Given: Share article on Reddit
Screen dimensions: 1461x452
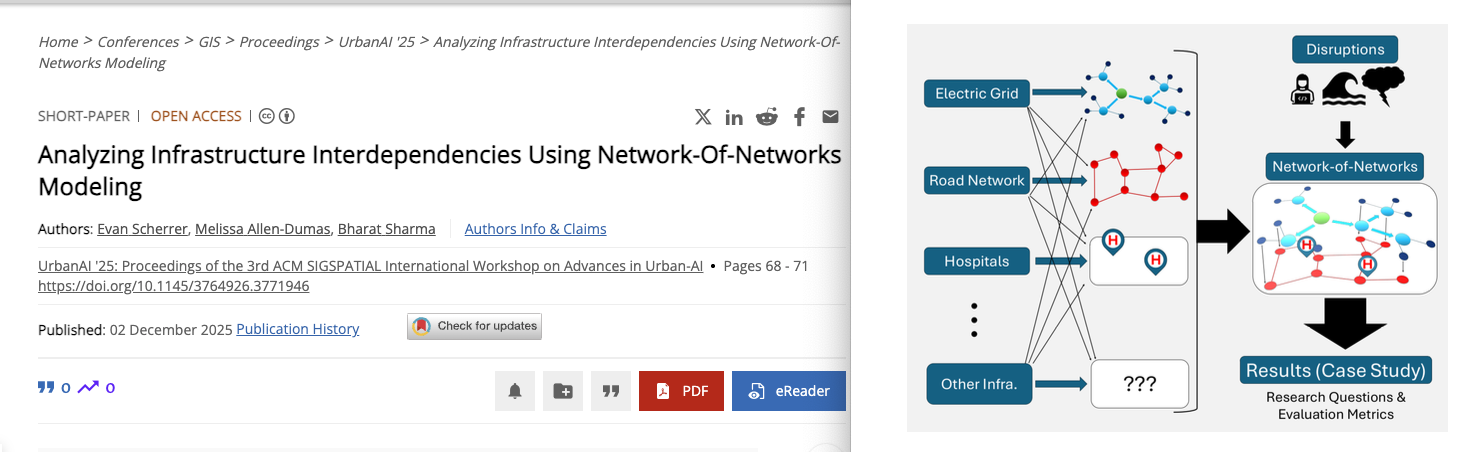Looking at the screenshot, I should coord(767,117).
